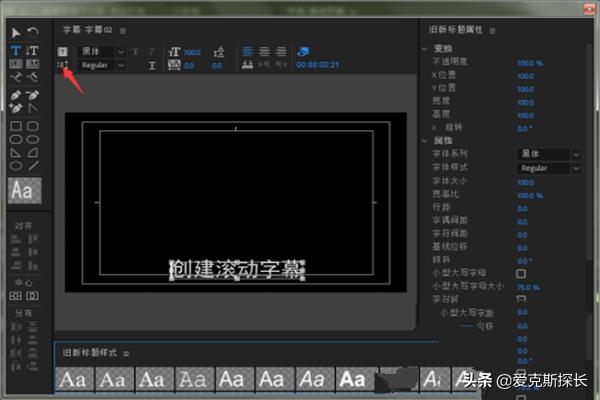Select the horizontal Type tool

pos(16,50)
